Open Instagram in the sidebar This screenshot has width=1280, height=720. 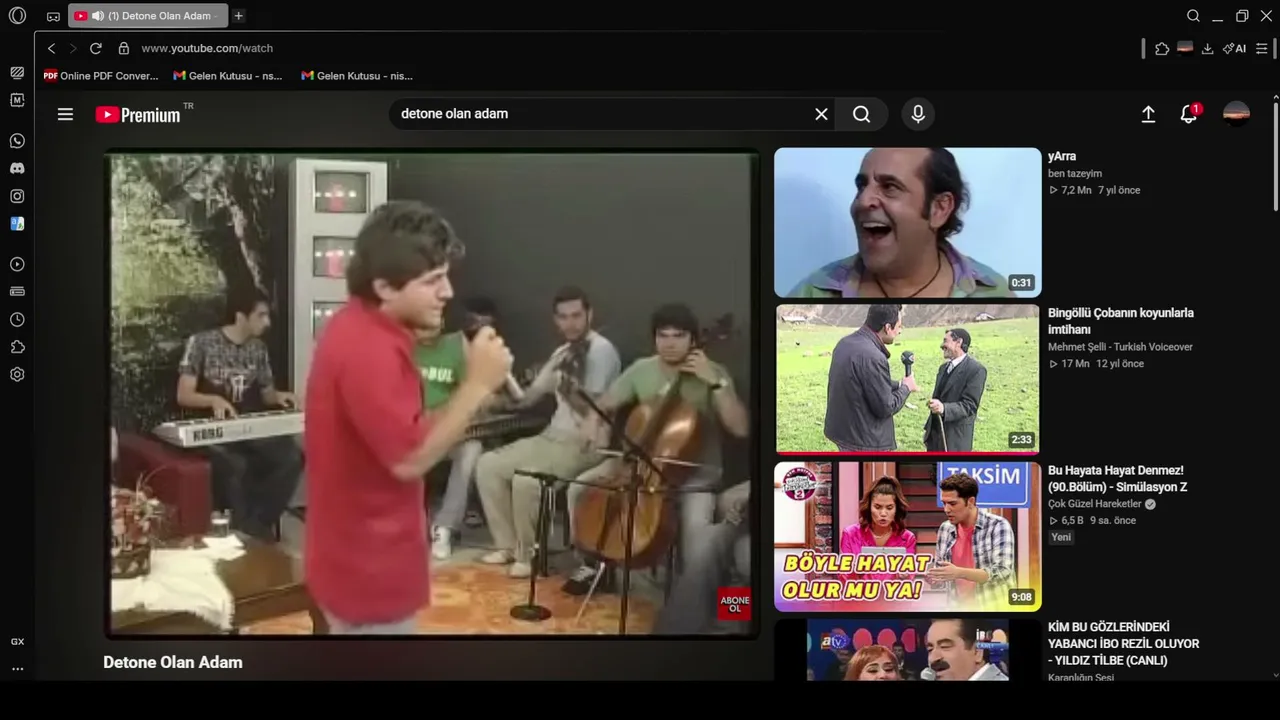pos(17,196)
